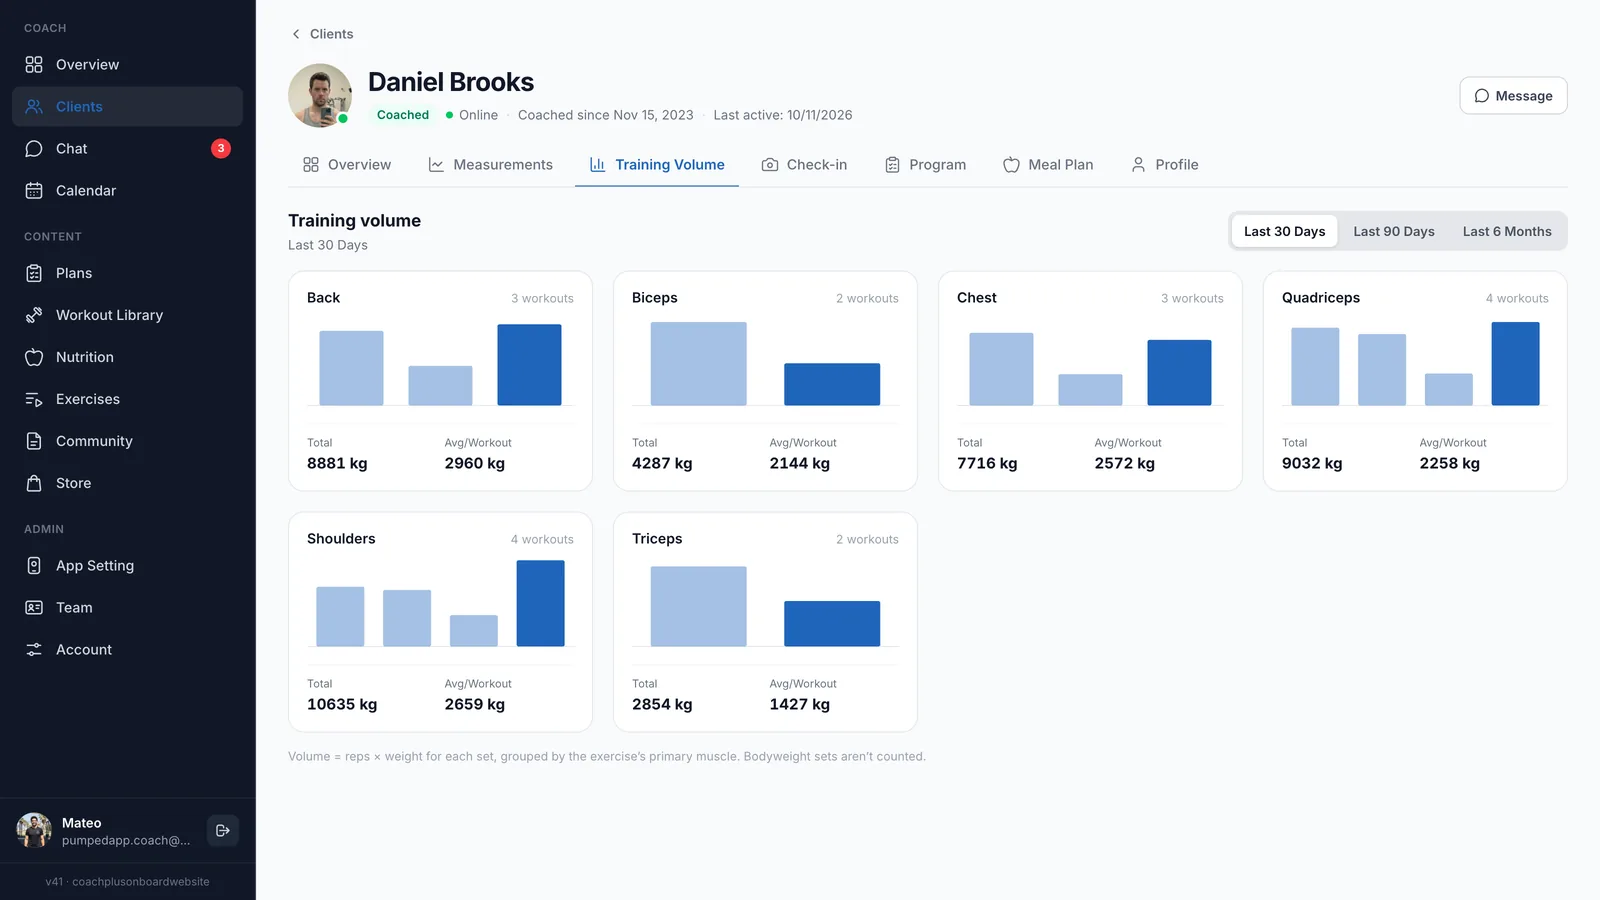Image resolution: width=1600 pixels, height=900 pixels.
Task: Switch to Last 6 Months range
Action: [1507, 231]
